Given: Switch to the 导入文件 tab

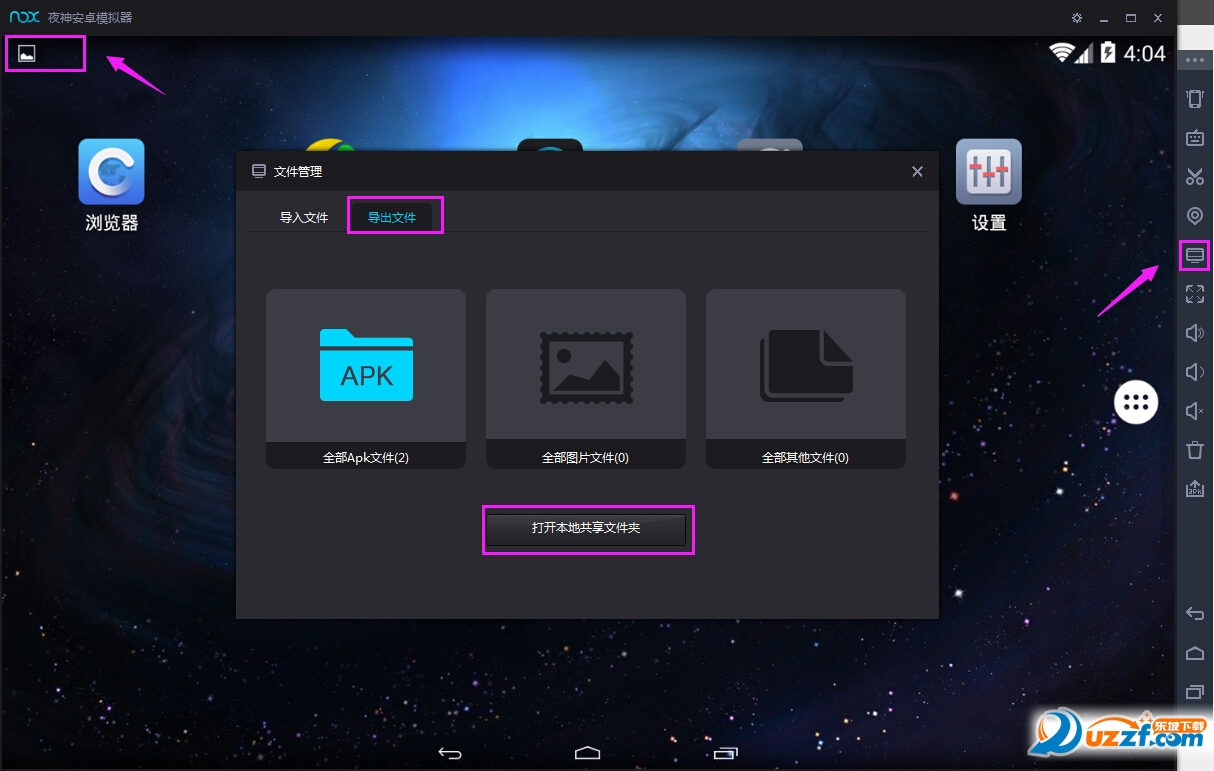Looking at the screenshot, I should [304, 217].
